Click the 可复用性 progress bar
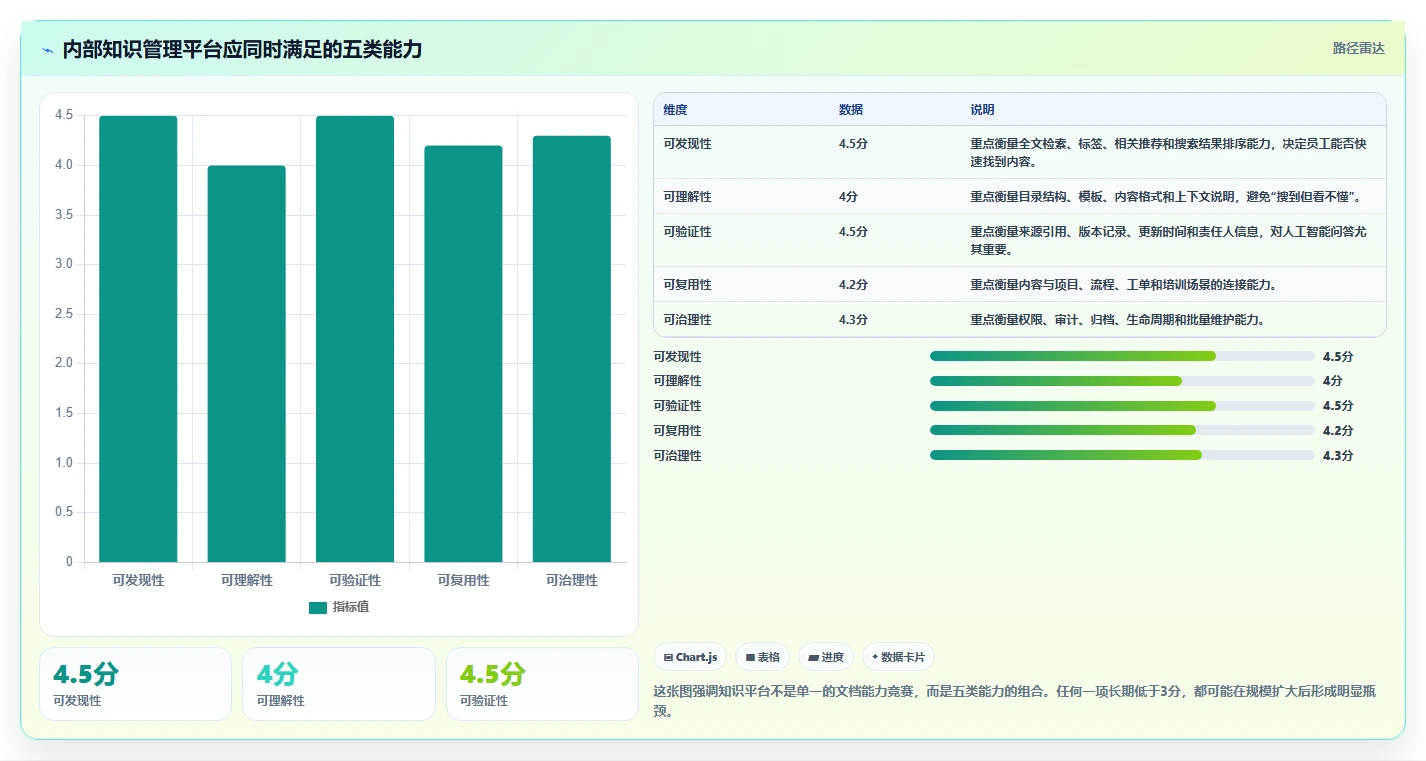 pyautogui.click(x=1122, y=430)
